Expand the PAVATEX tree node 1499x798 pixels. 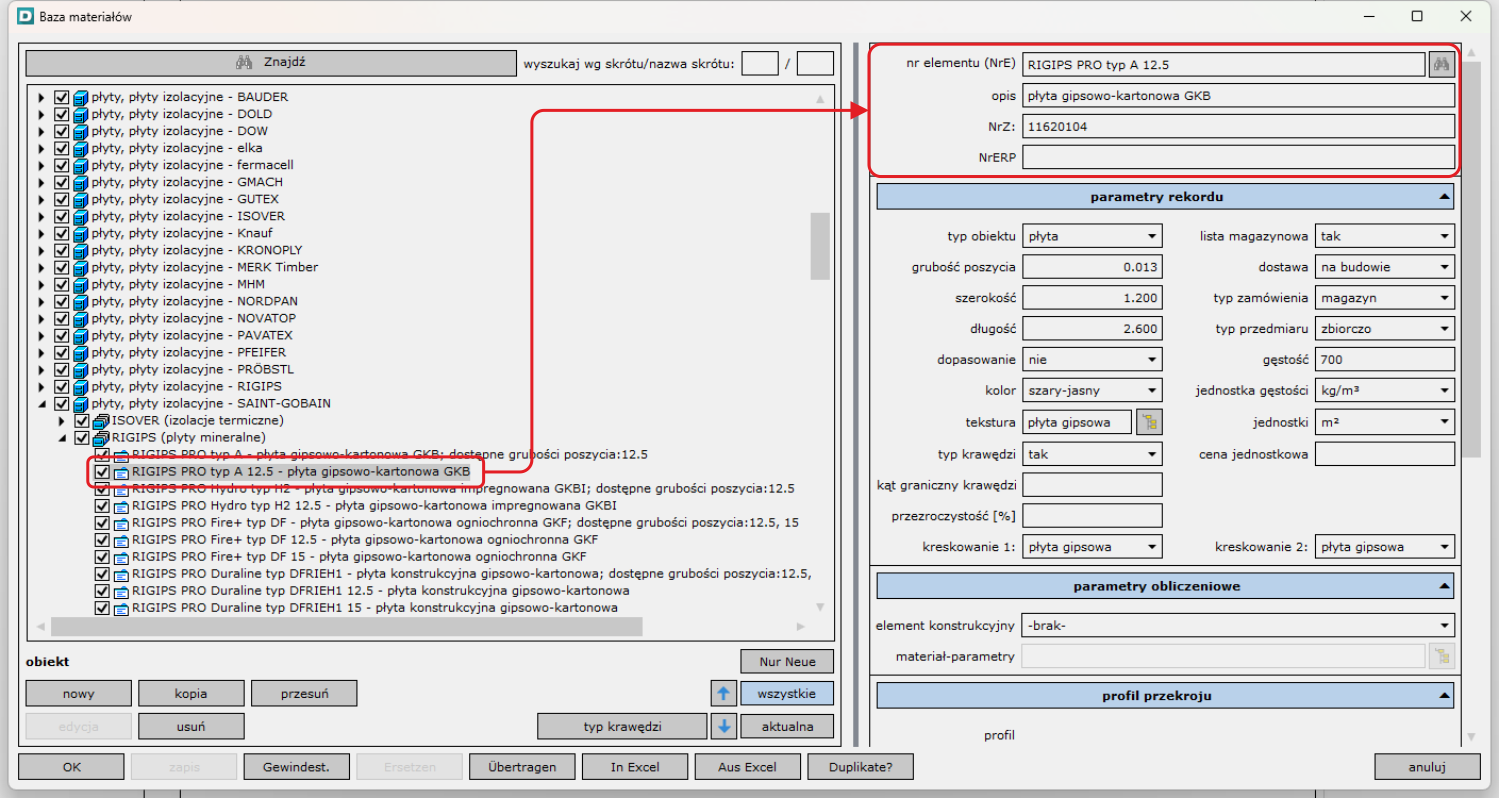(41, 336)
